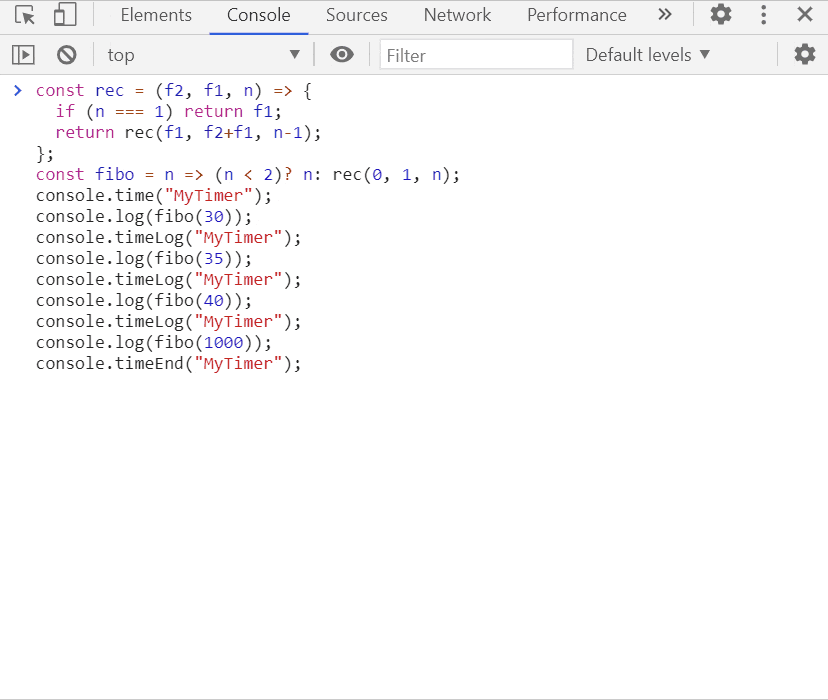Open the three-dot customize DevTools menu
The image size is (828, 700).
tap(764, 15)
